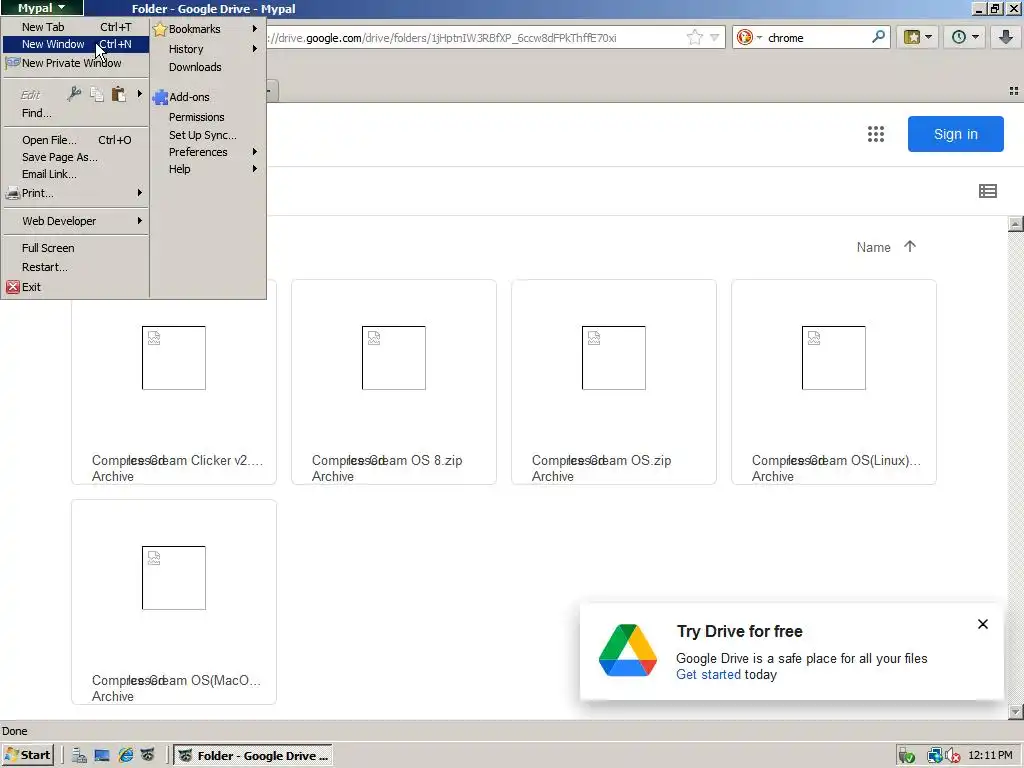
Task: Select Folder - Google Drive taskbar button
Action: [x=253, y=756]
